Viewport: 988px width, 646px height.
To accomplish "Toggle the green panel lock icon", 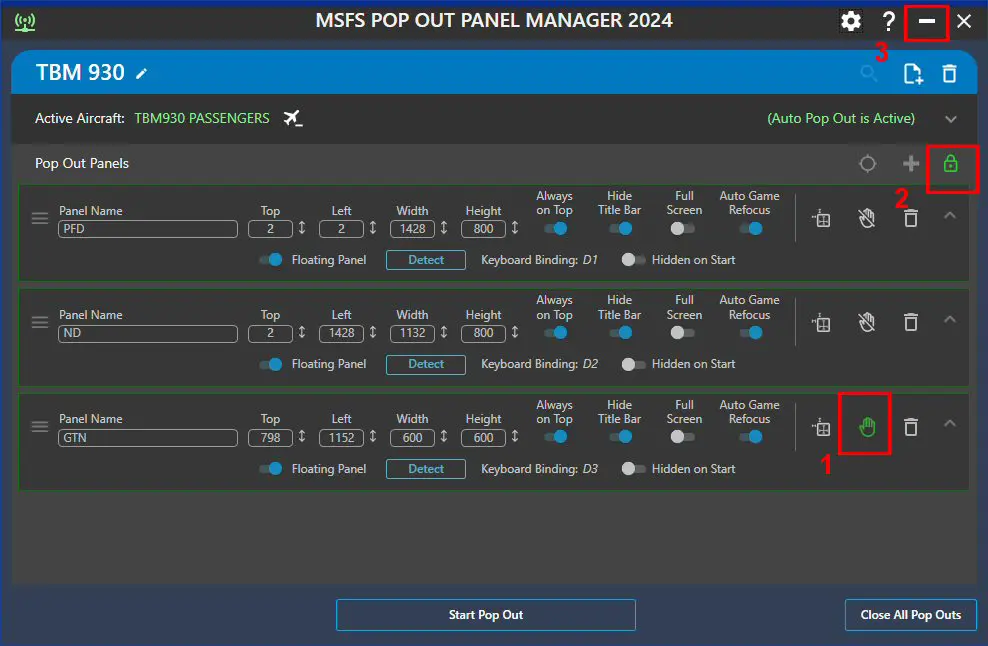I will coord(950,164).
